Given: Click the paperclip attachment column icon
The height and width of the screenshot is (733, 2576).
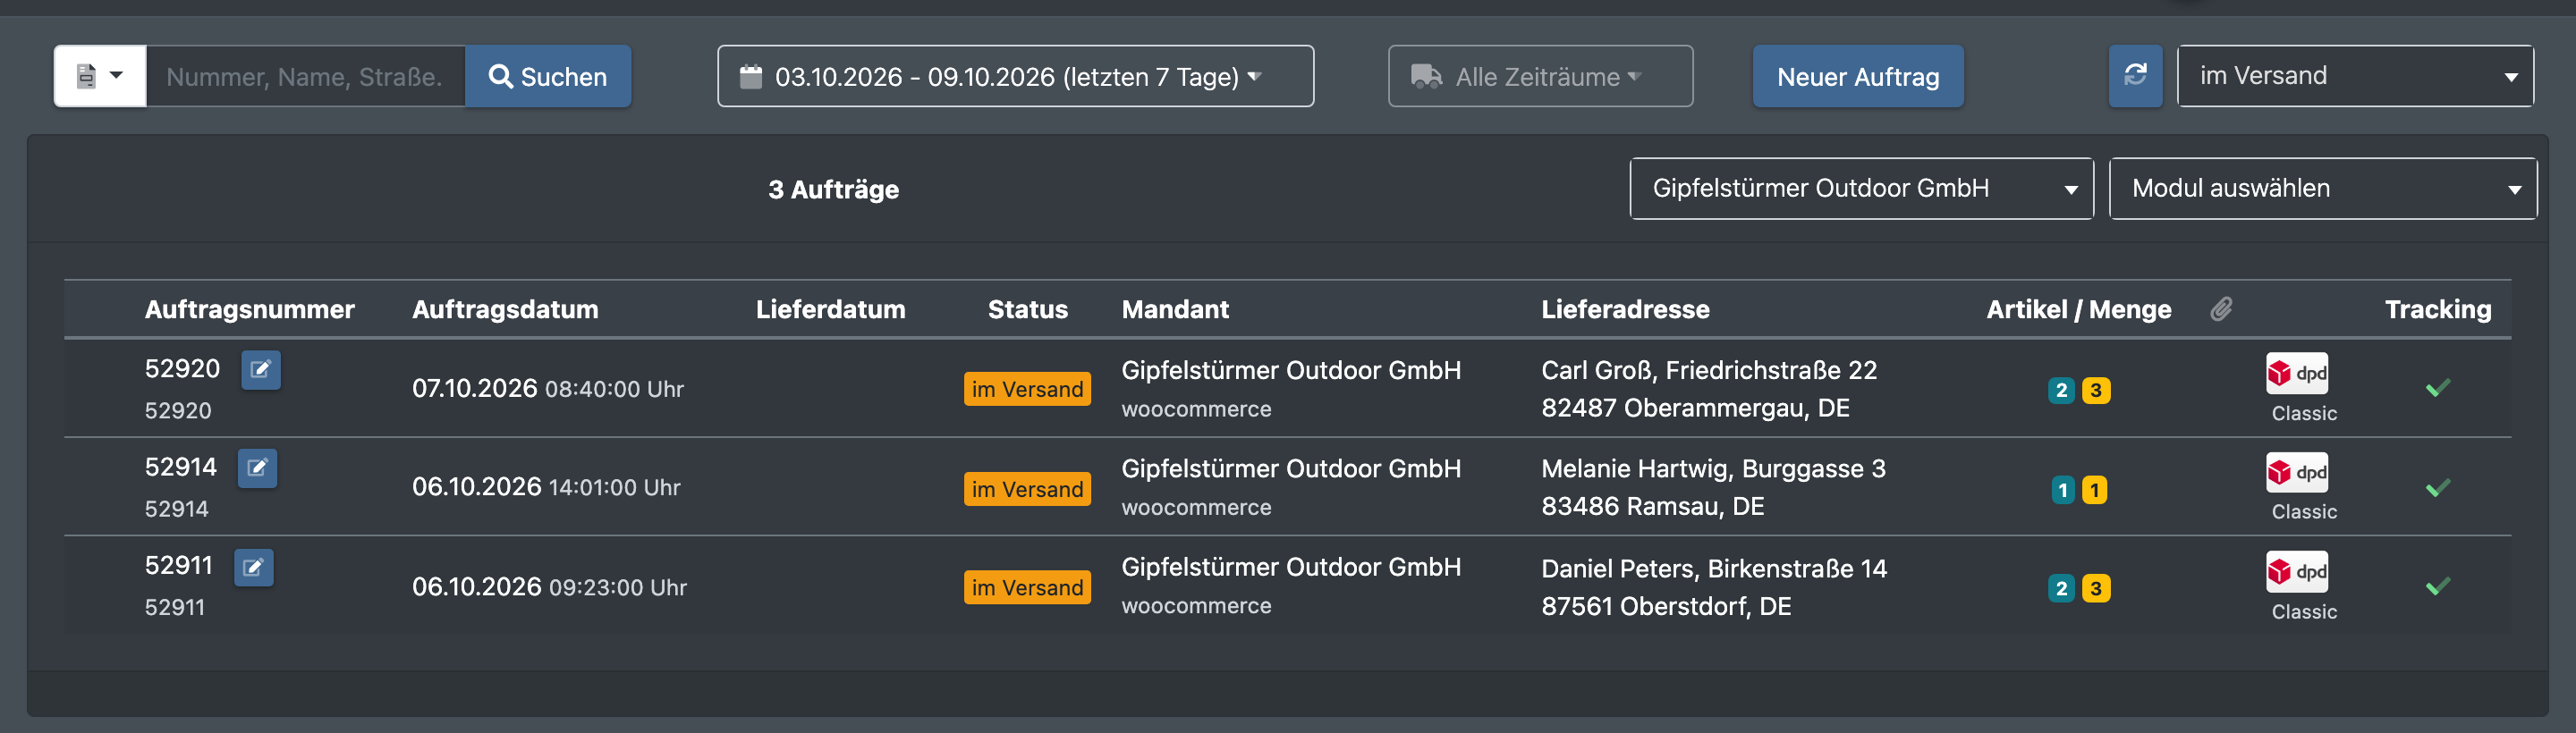Looking at the screenshot, I should (x=2221, y=309).
